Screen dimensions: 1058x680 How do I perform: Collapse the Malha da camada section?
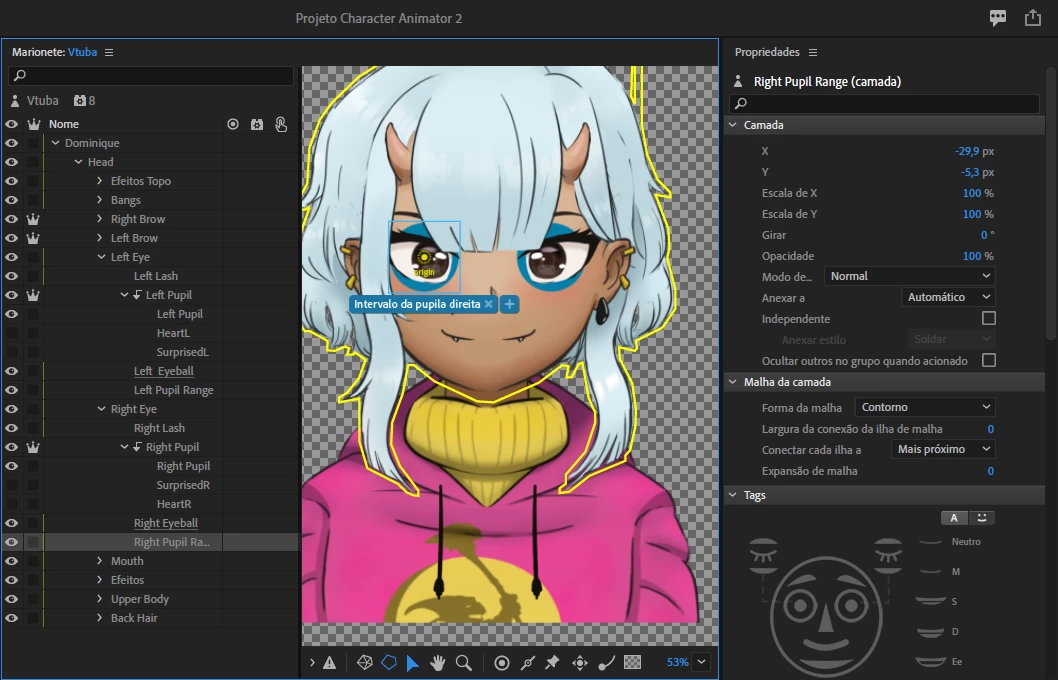coord(733,382)
